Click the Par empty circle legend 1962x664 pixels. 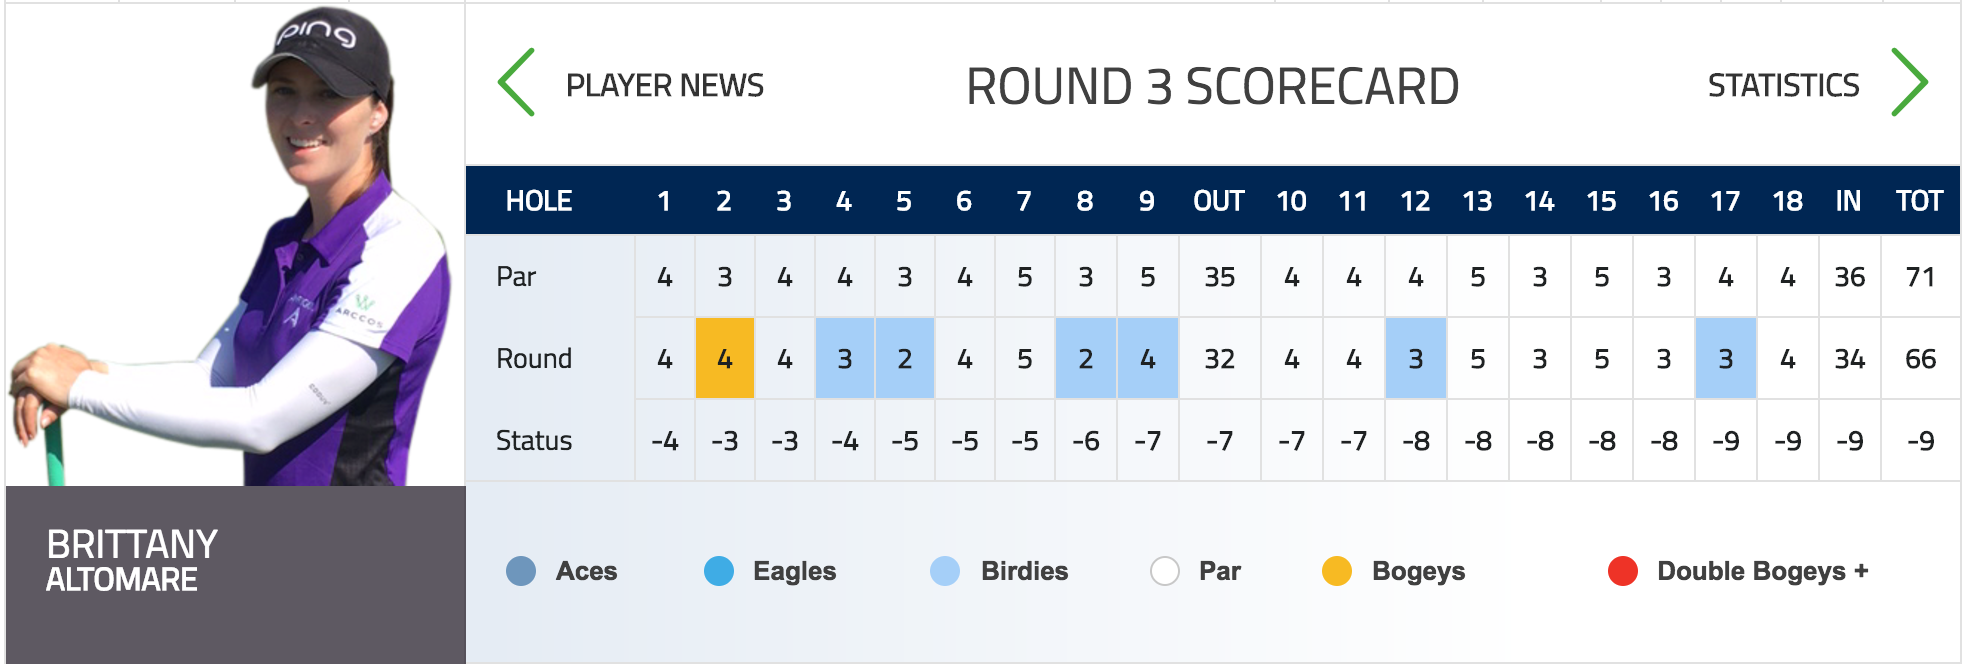pos(1165,571)
